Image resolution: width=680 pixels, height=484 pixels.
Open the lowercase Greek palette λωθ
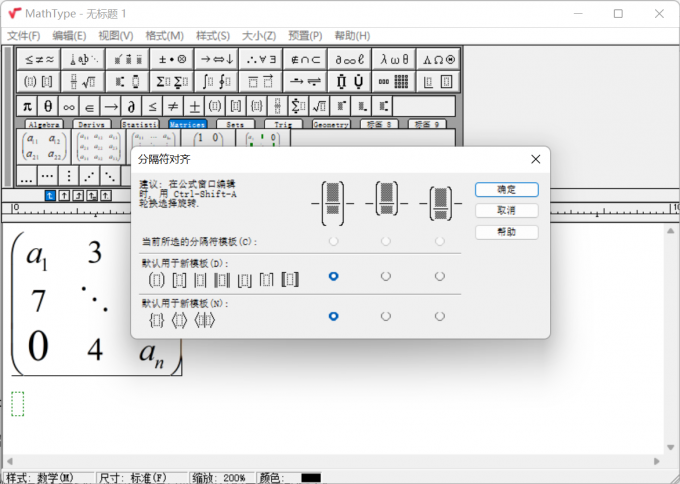coord(394,59)
